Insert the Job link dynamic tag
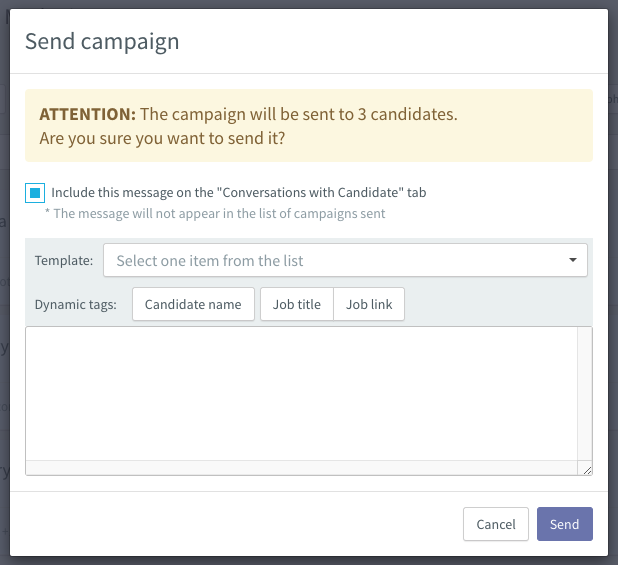The width and height of the screenshot is (618, 565). pyautogui.click(x=369, y=305)
